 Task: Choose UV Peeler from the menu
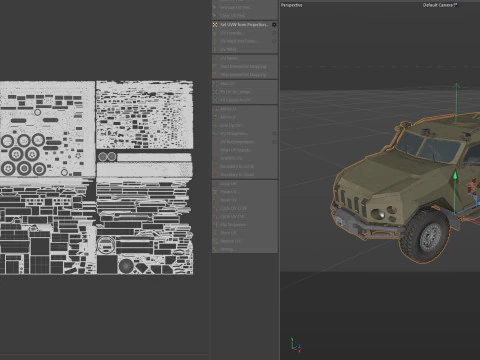[245, 58]
